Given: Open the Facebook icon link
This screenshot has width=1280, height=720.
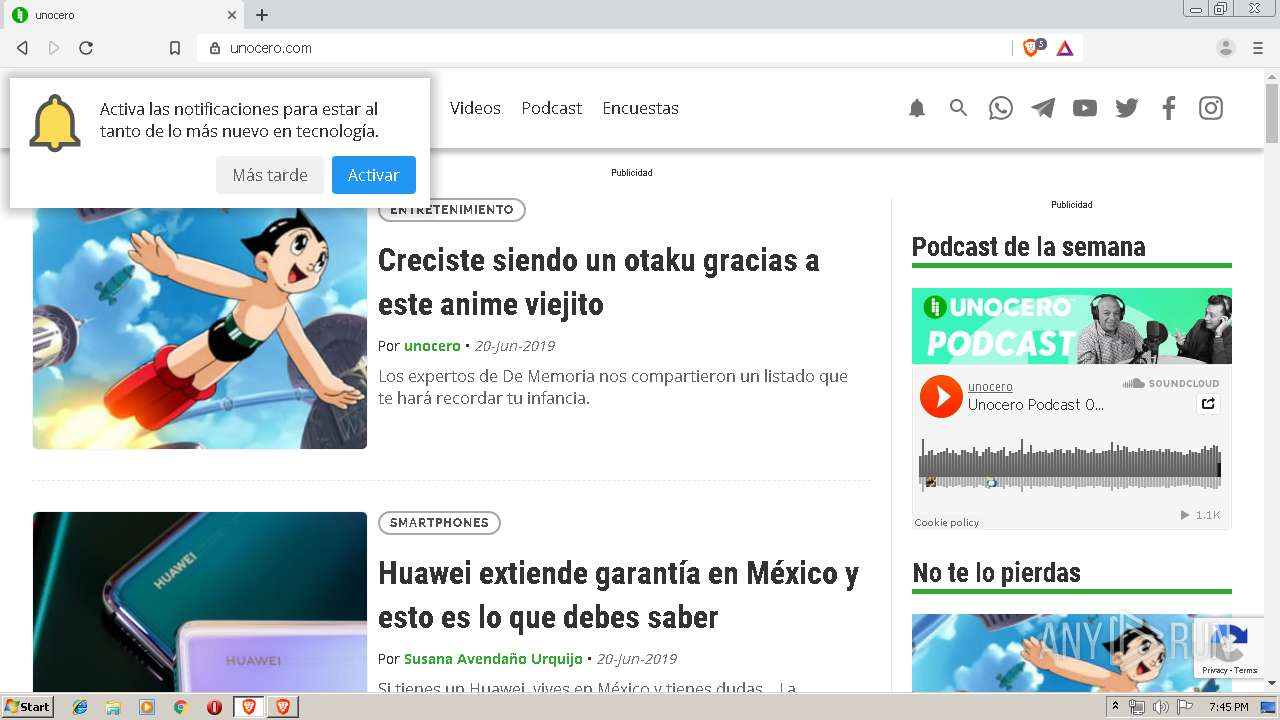Looking at the screenshot, I should 1169,108.
